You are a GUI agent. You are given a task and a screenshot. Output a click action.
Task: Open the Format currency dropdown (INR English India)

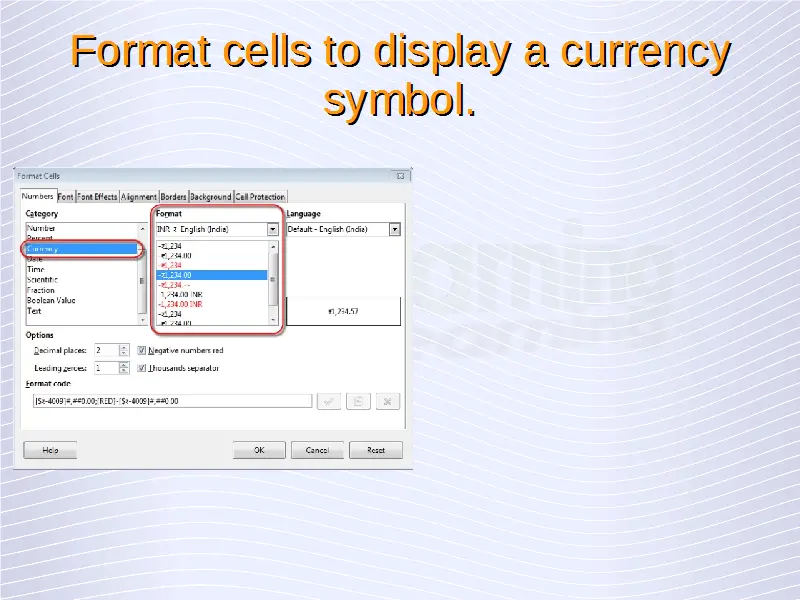[x=272, y=229]
